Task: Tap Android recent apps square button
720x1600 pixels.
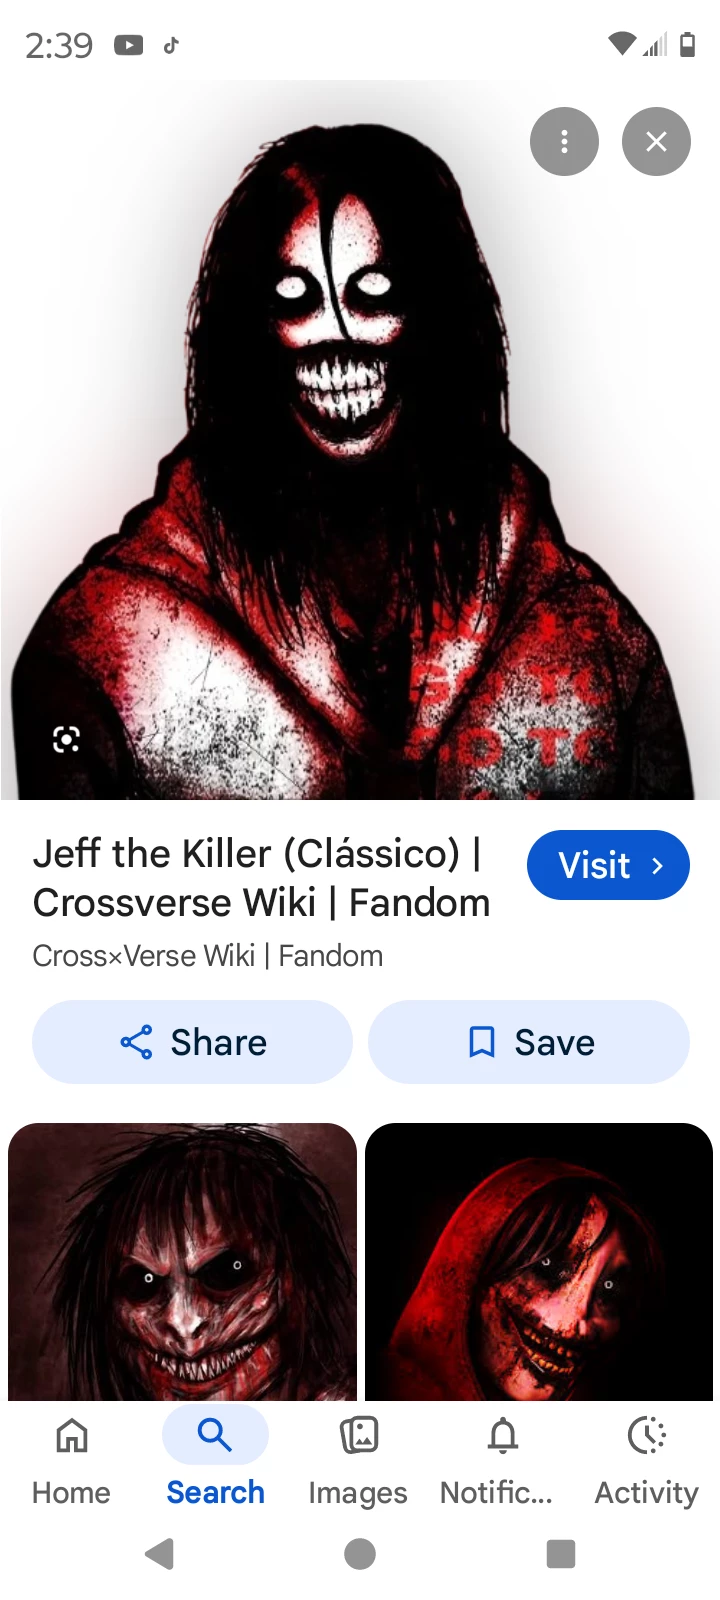Action: [x=561, y=1554]
